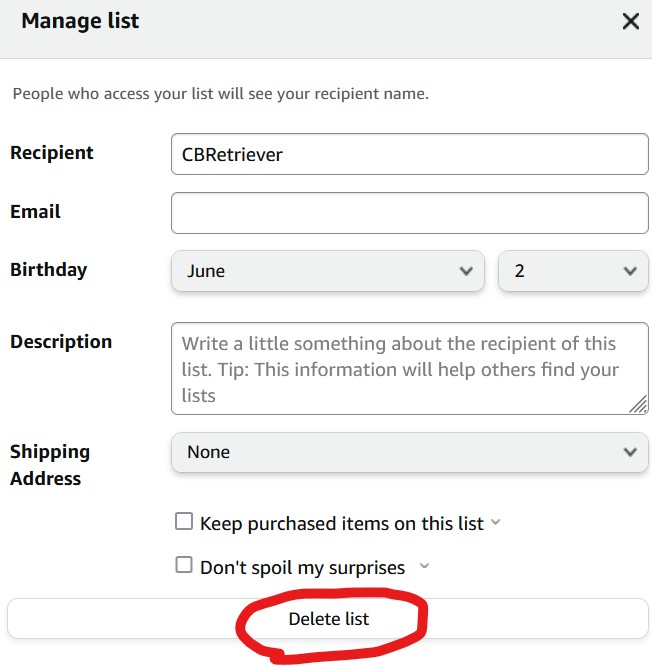Click the Don't spoil my surprises text

click(x=302, y=568)
